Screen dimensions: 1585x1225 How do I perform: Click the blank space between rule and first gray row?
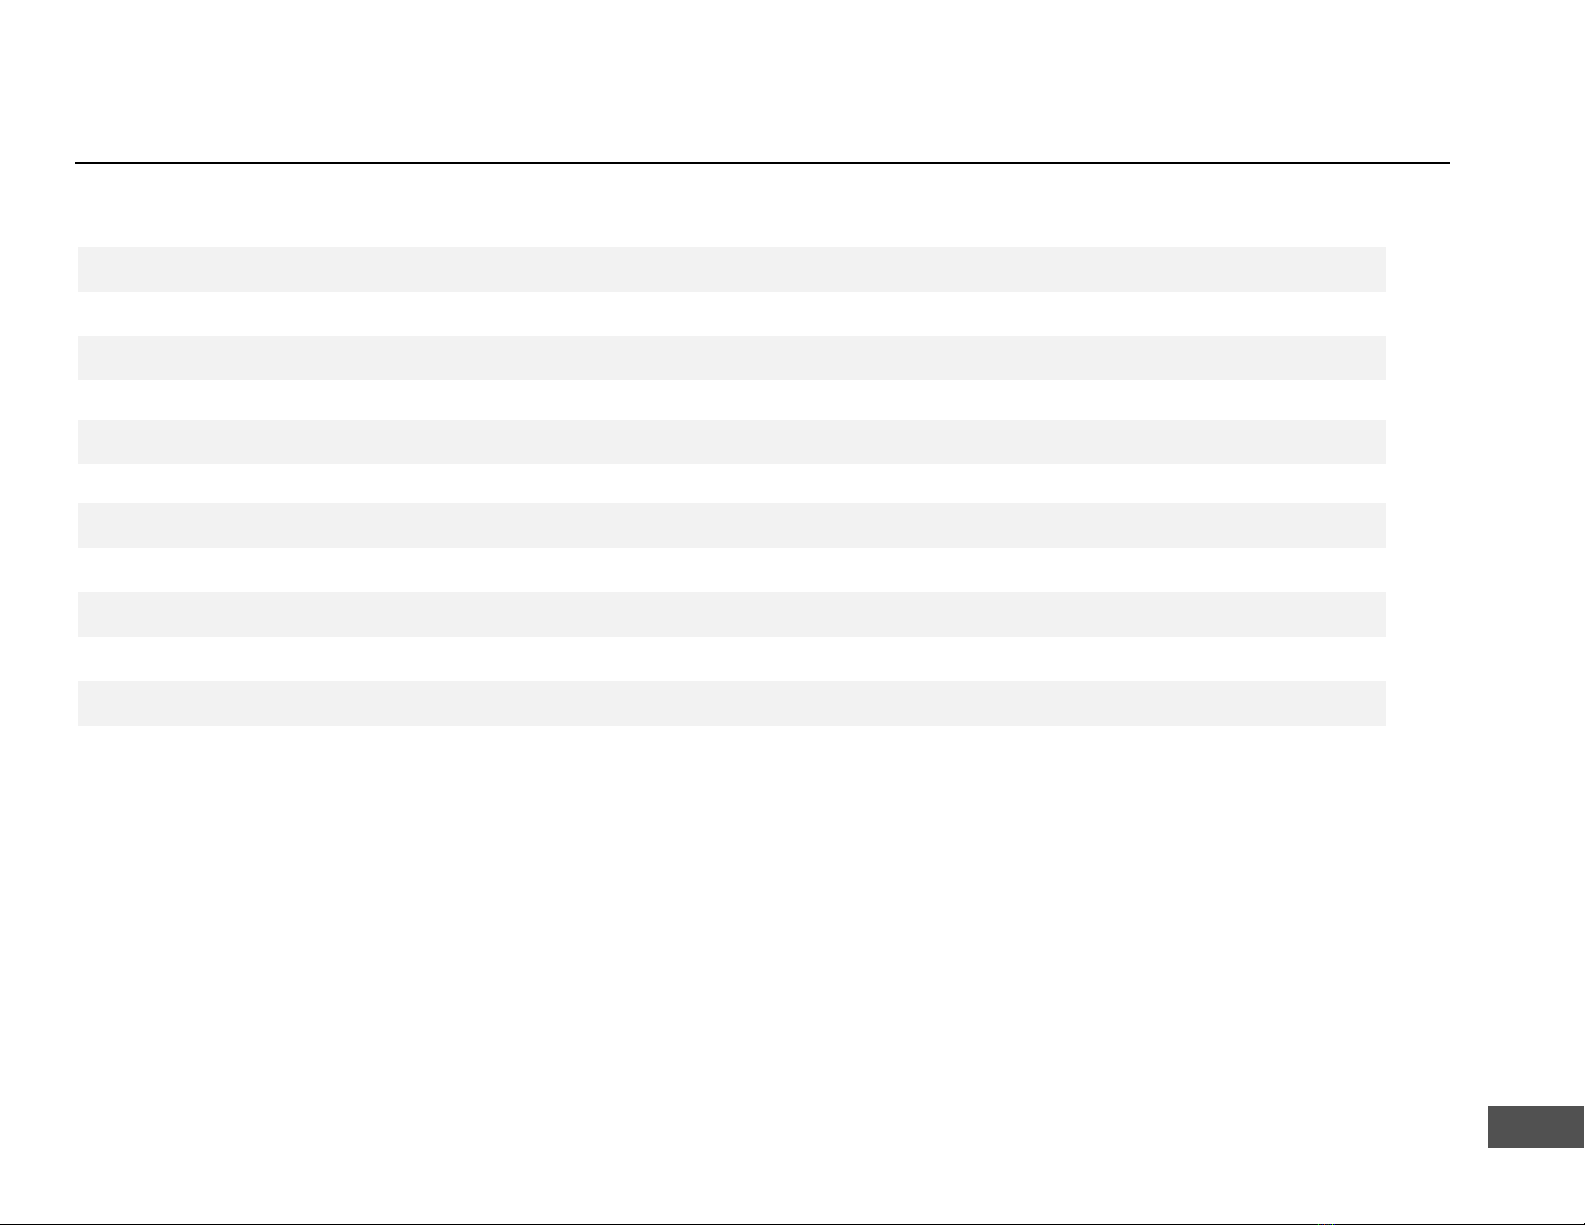click(x=732, y=206)
